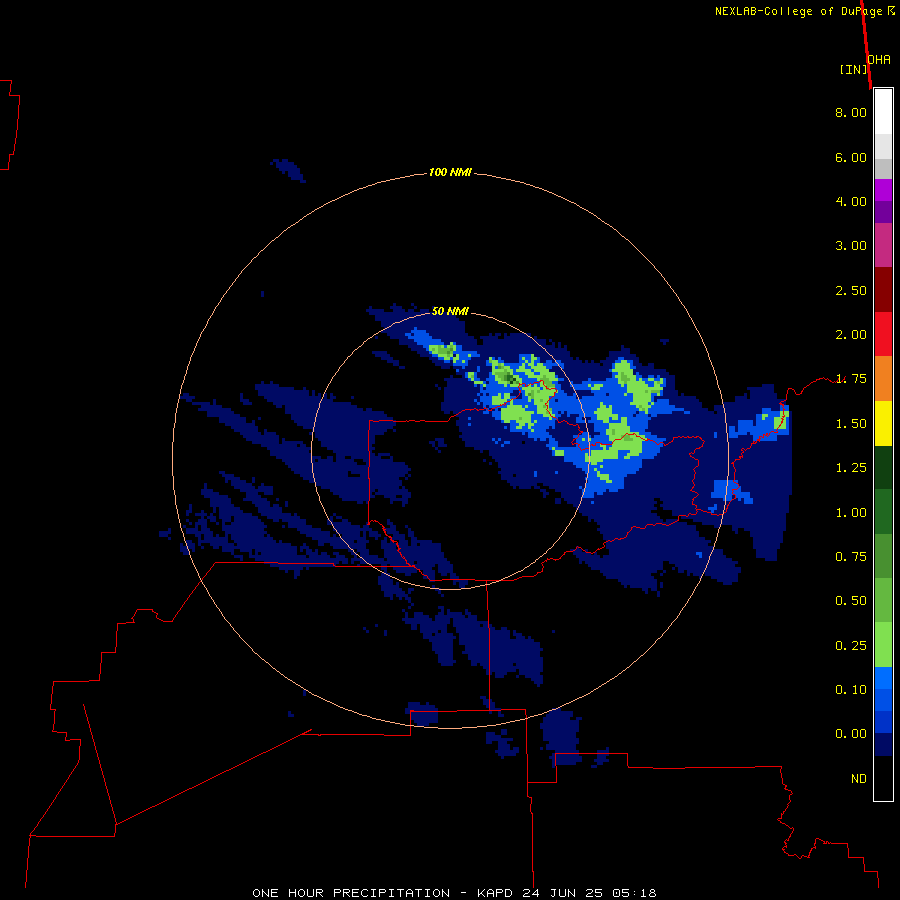Click the 0.10 legend value

[851, 689]
